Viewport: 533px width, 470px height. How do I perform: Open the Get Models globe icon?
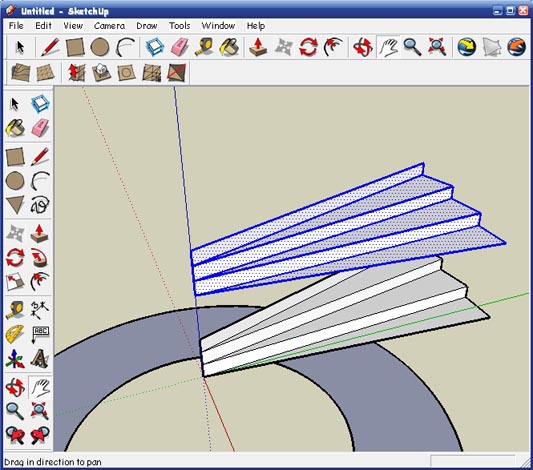pyautogui.click(x=466, y=47)
